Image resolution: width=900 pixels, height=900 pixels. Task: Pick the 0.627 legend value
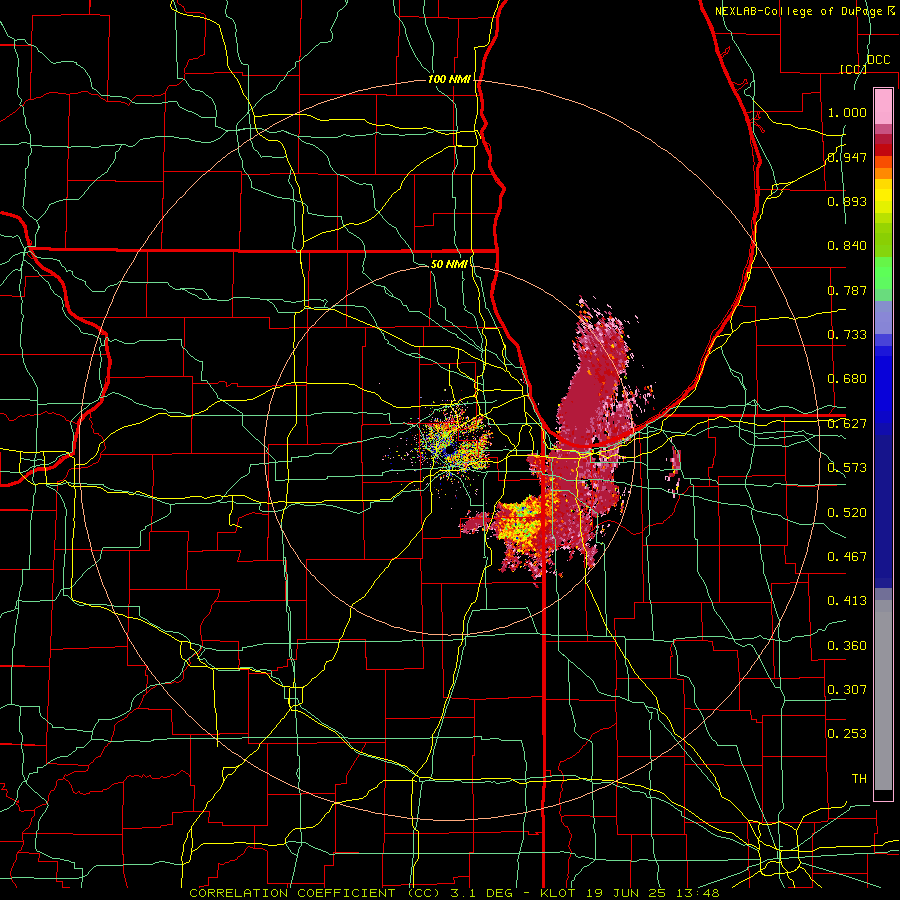click(847, 424)
